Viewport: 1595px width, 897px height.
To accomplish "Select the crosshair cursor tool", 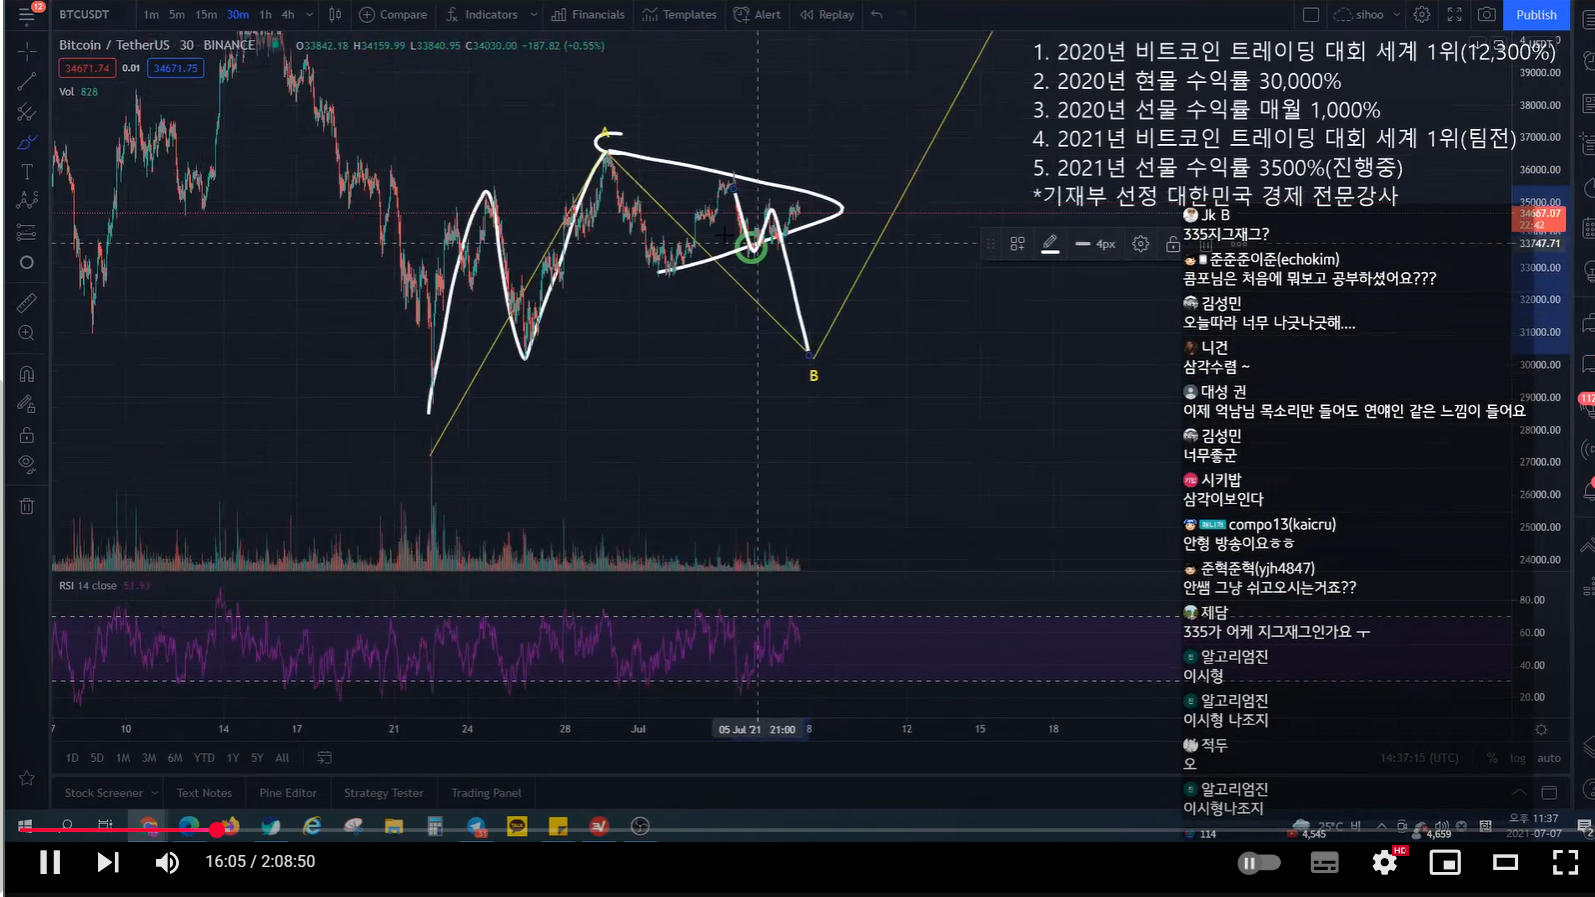I will [x=27, y=50].
